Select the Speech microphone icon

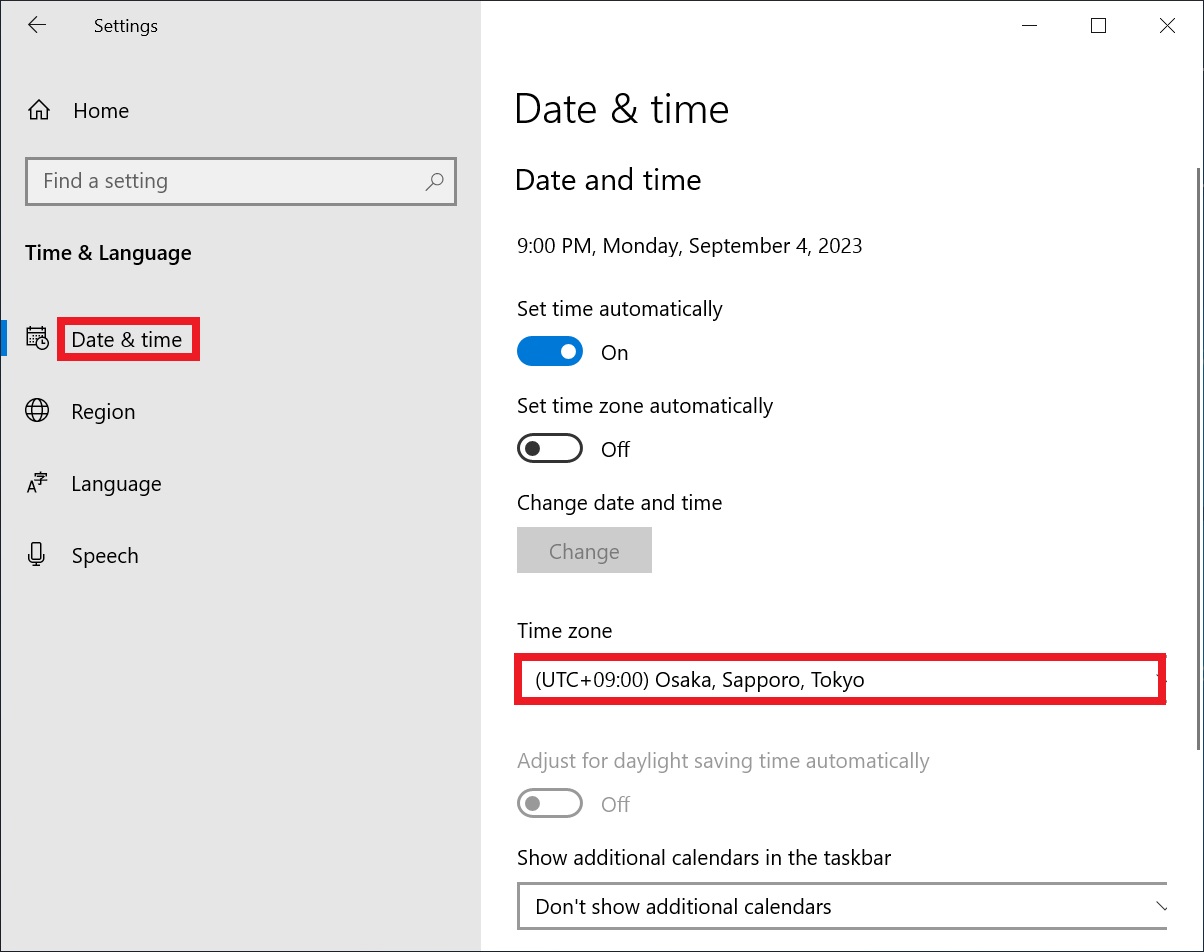coord(37,555)
